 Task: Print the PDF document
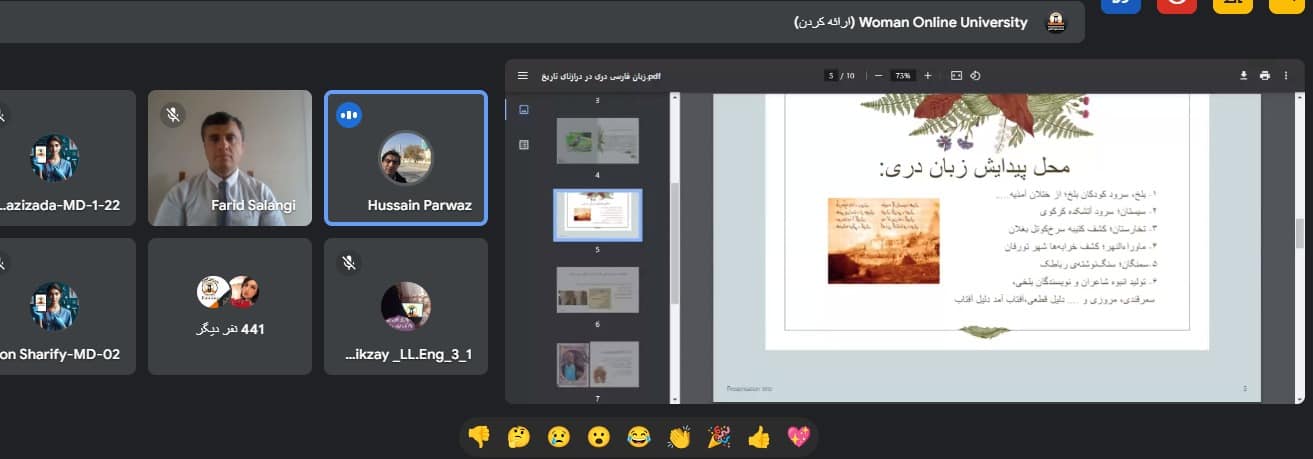[x=1265, y=76]
